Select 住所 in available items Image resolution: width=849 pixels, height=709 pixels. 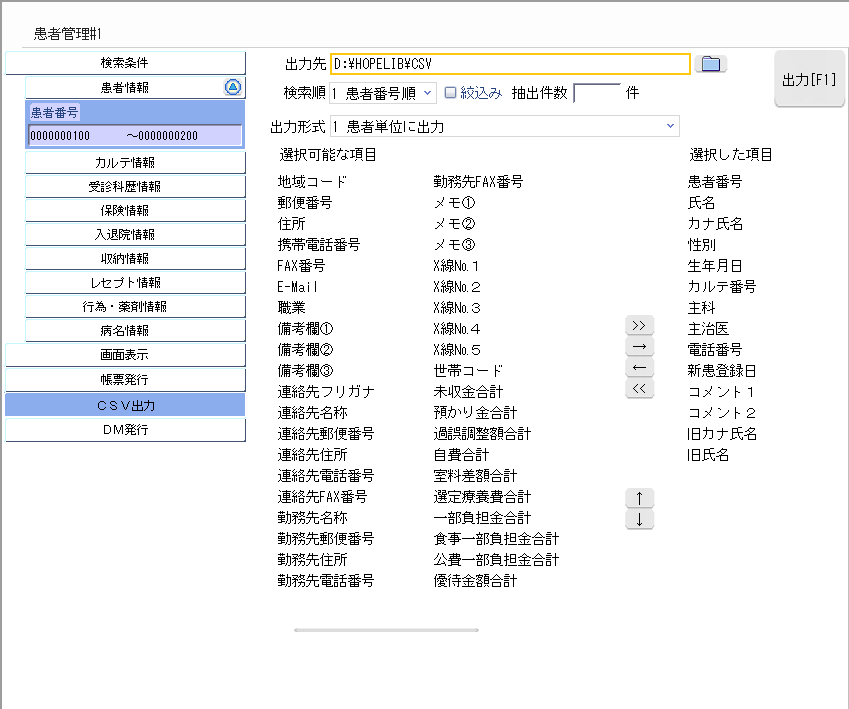pos(291,224)
